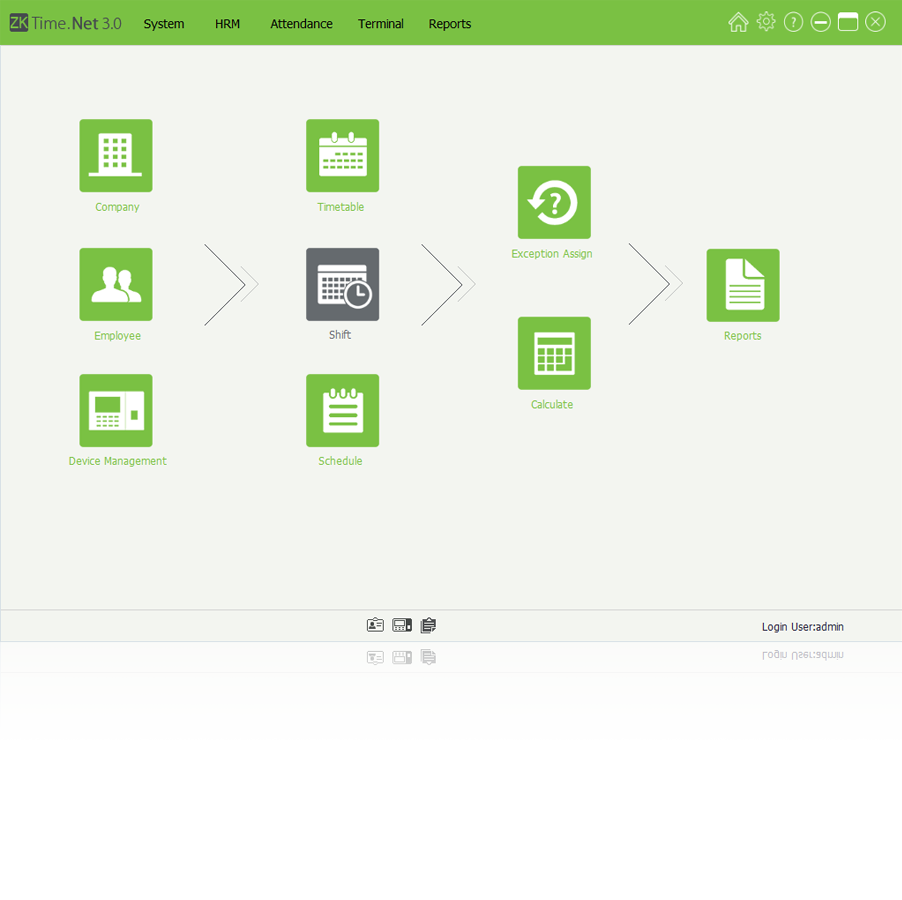The image size is (902, 900).
Task: Open the System menu
Action: point(164,24)
